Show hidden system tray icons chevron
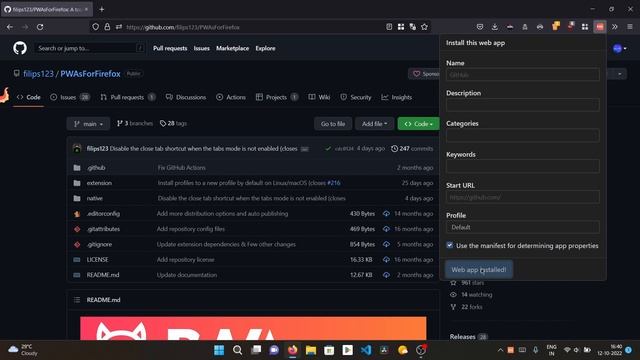Viewport: 640px width, 360px height. click(500, 350)
